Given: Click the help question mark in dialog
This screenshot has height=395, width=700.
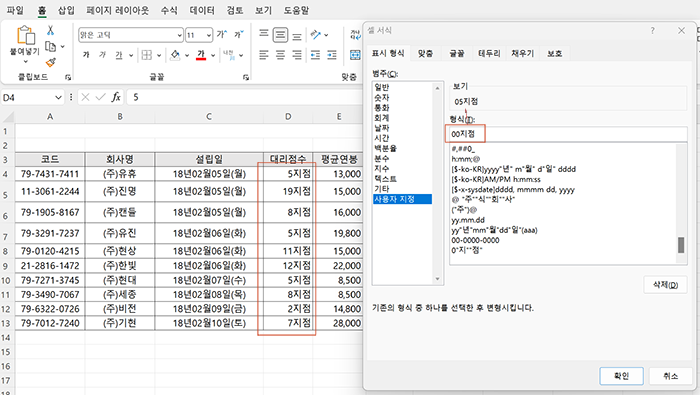Looking at the screenshot, I should [652, 31].
